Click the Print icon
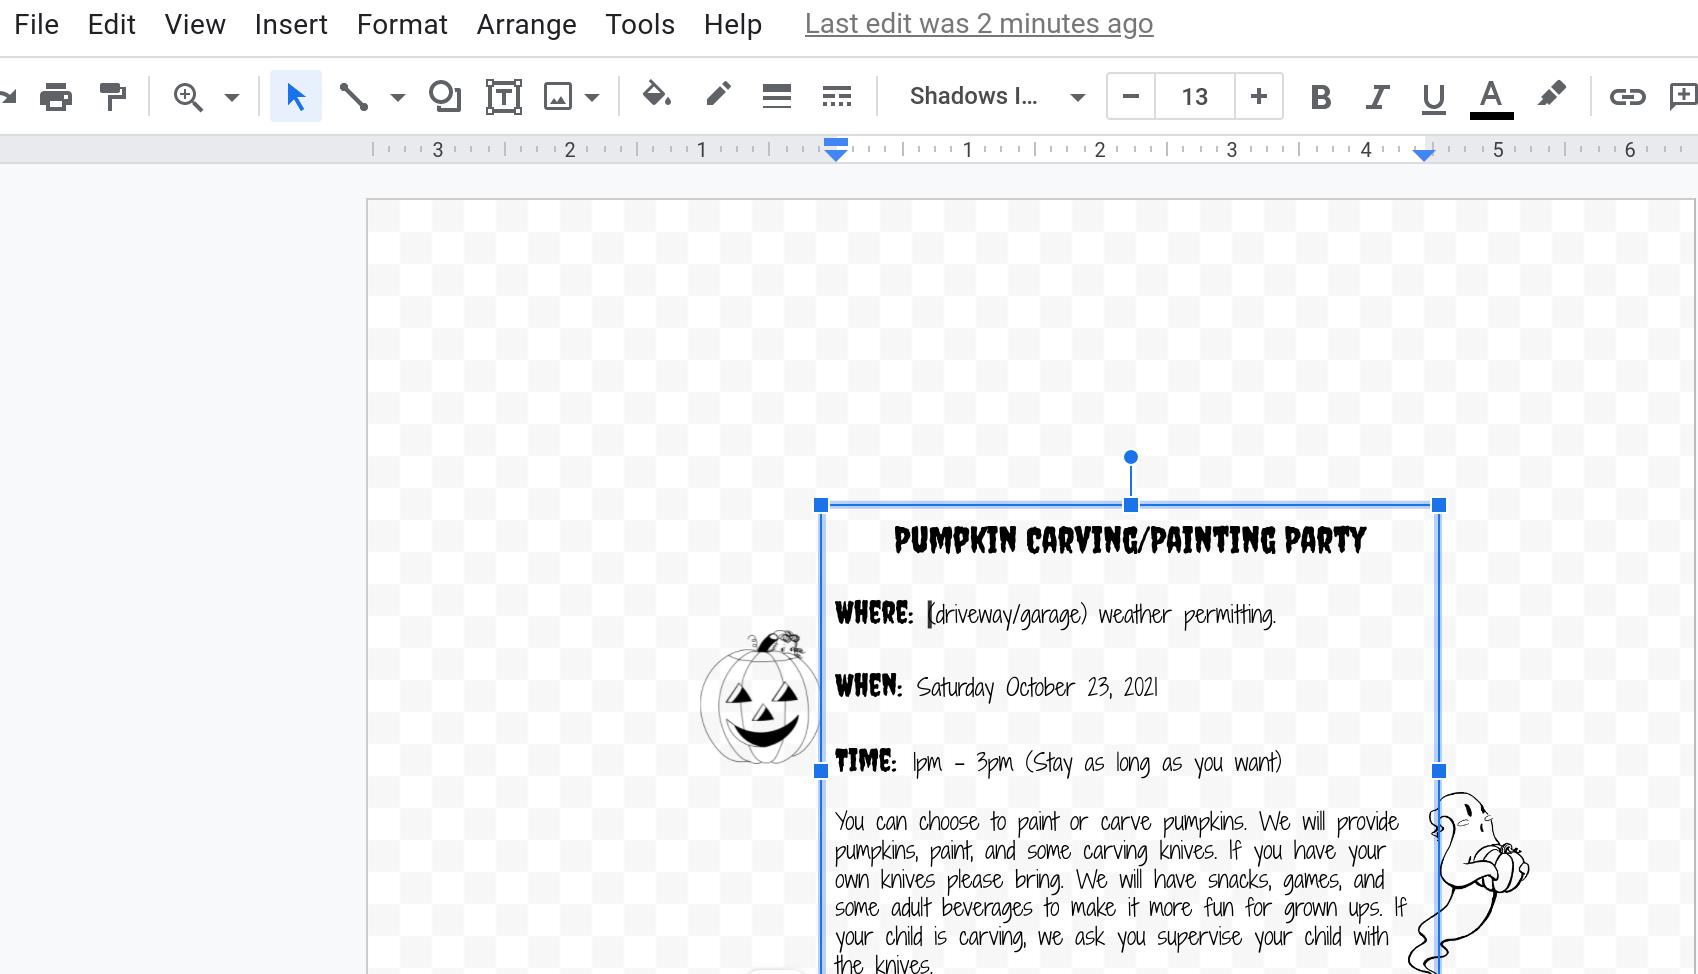1698x974 pixels. click(x=56, y=97)
